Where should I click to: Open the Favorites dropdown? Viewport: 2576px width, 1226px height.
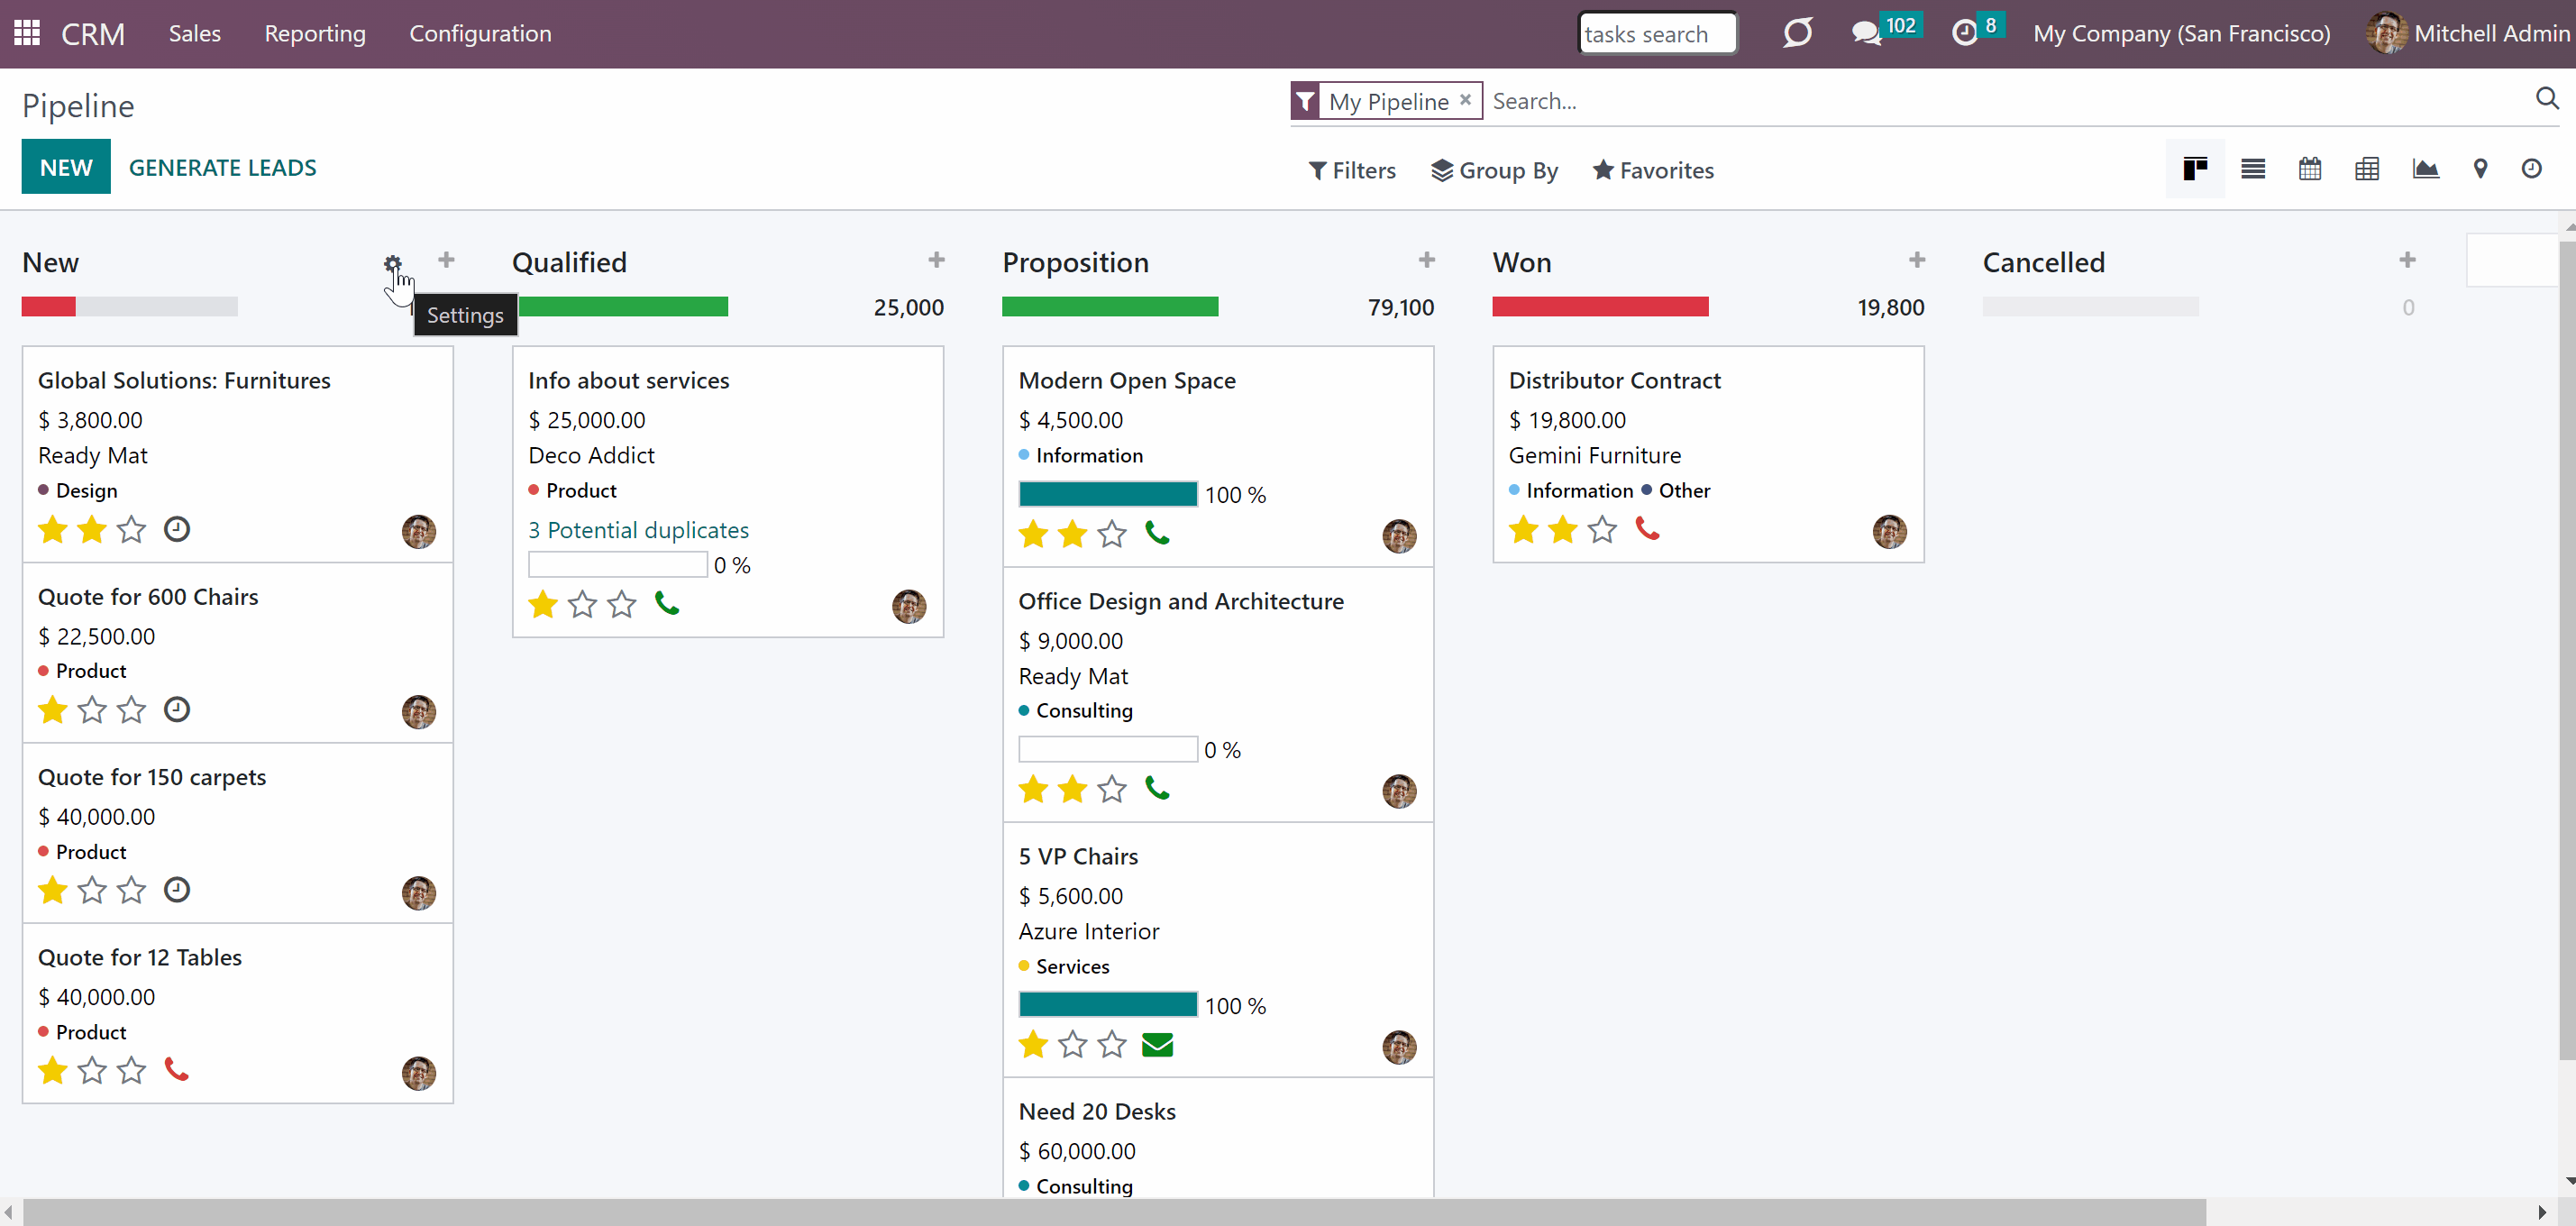tap(1653, 170)
